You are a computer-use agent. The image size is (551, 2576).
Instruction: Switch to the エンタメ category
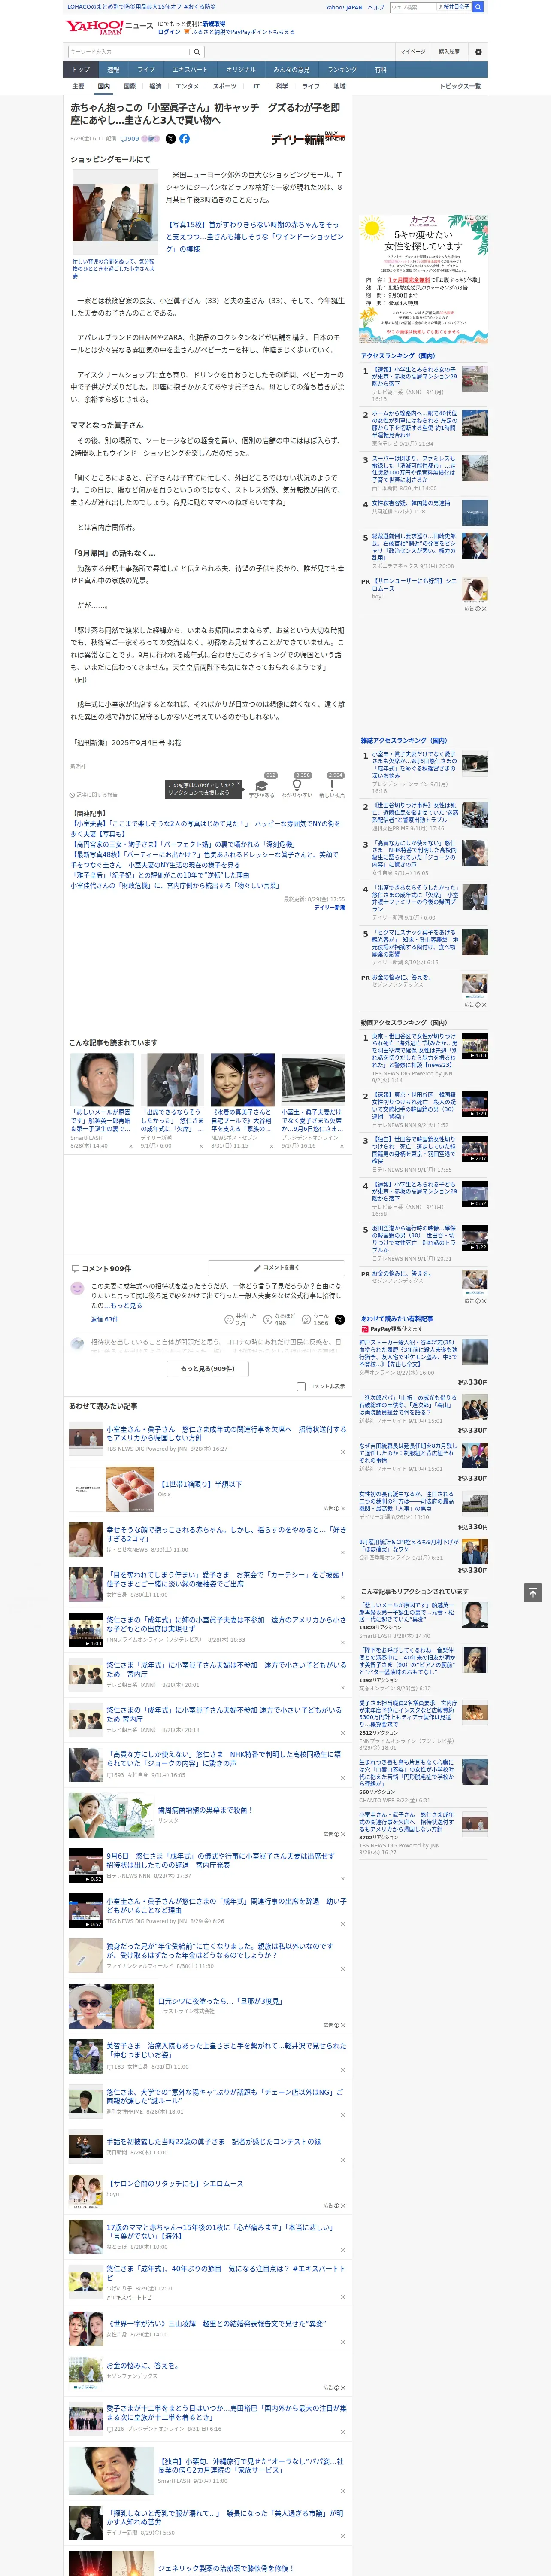coord(187,86)
